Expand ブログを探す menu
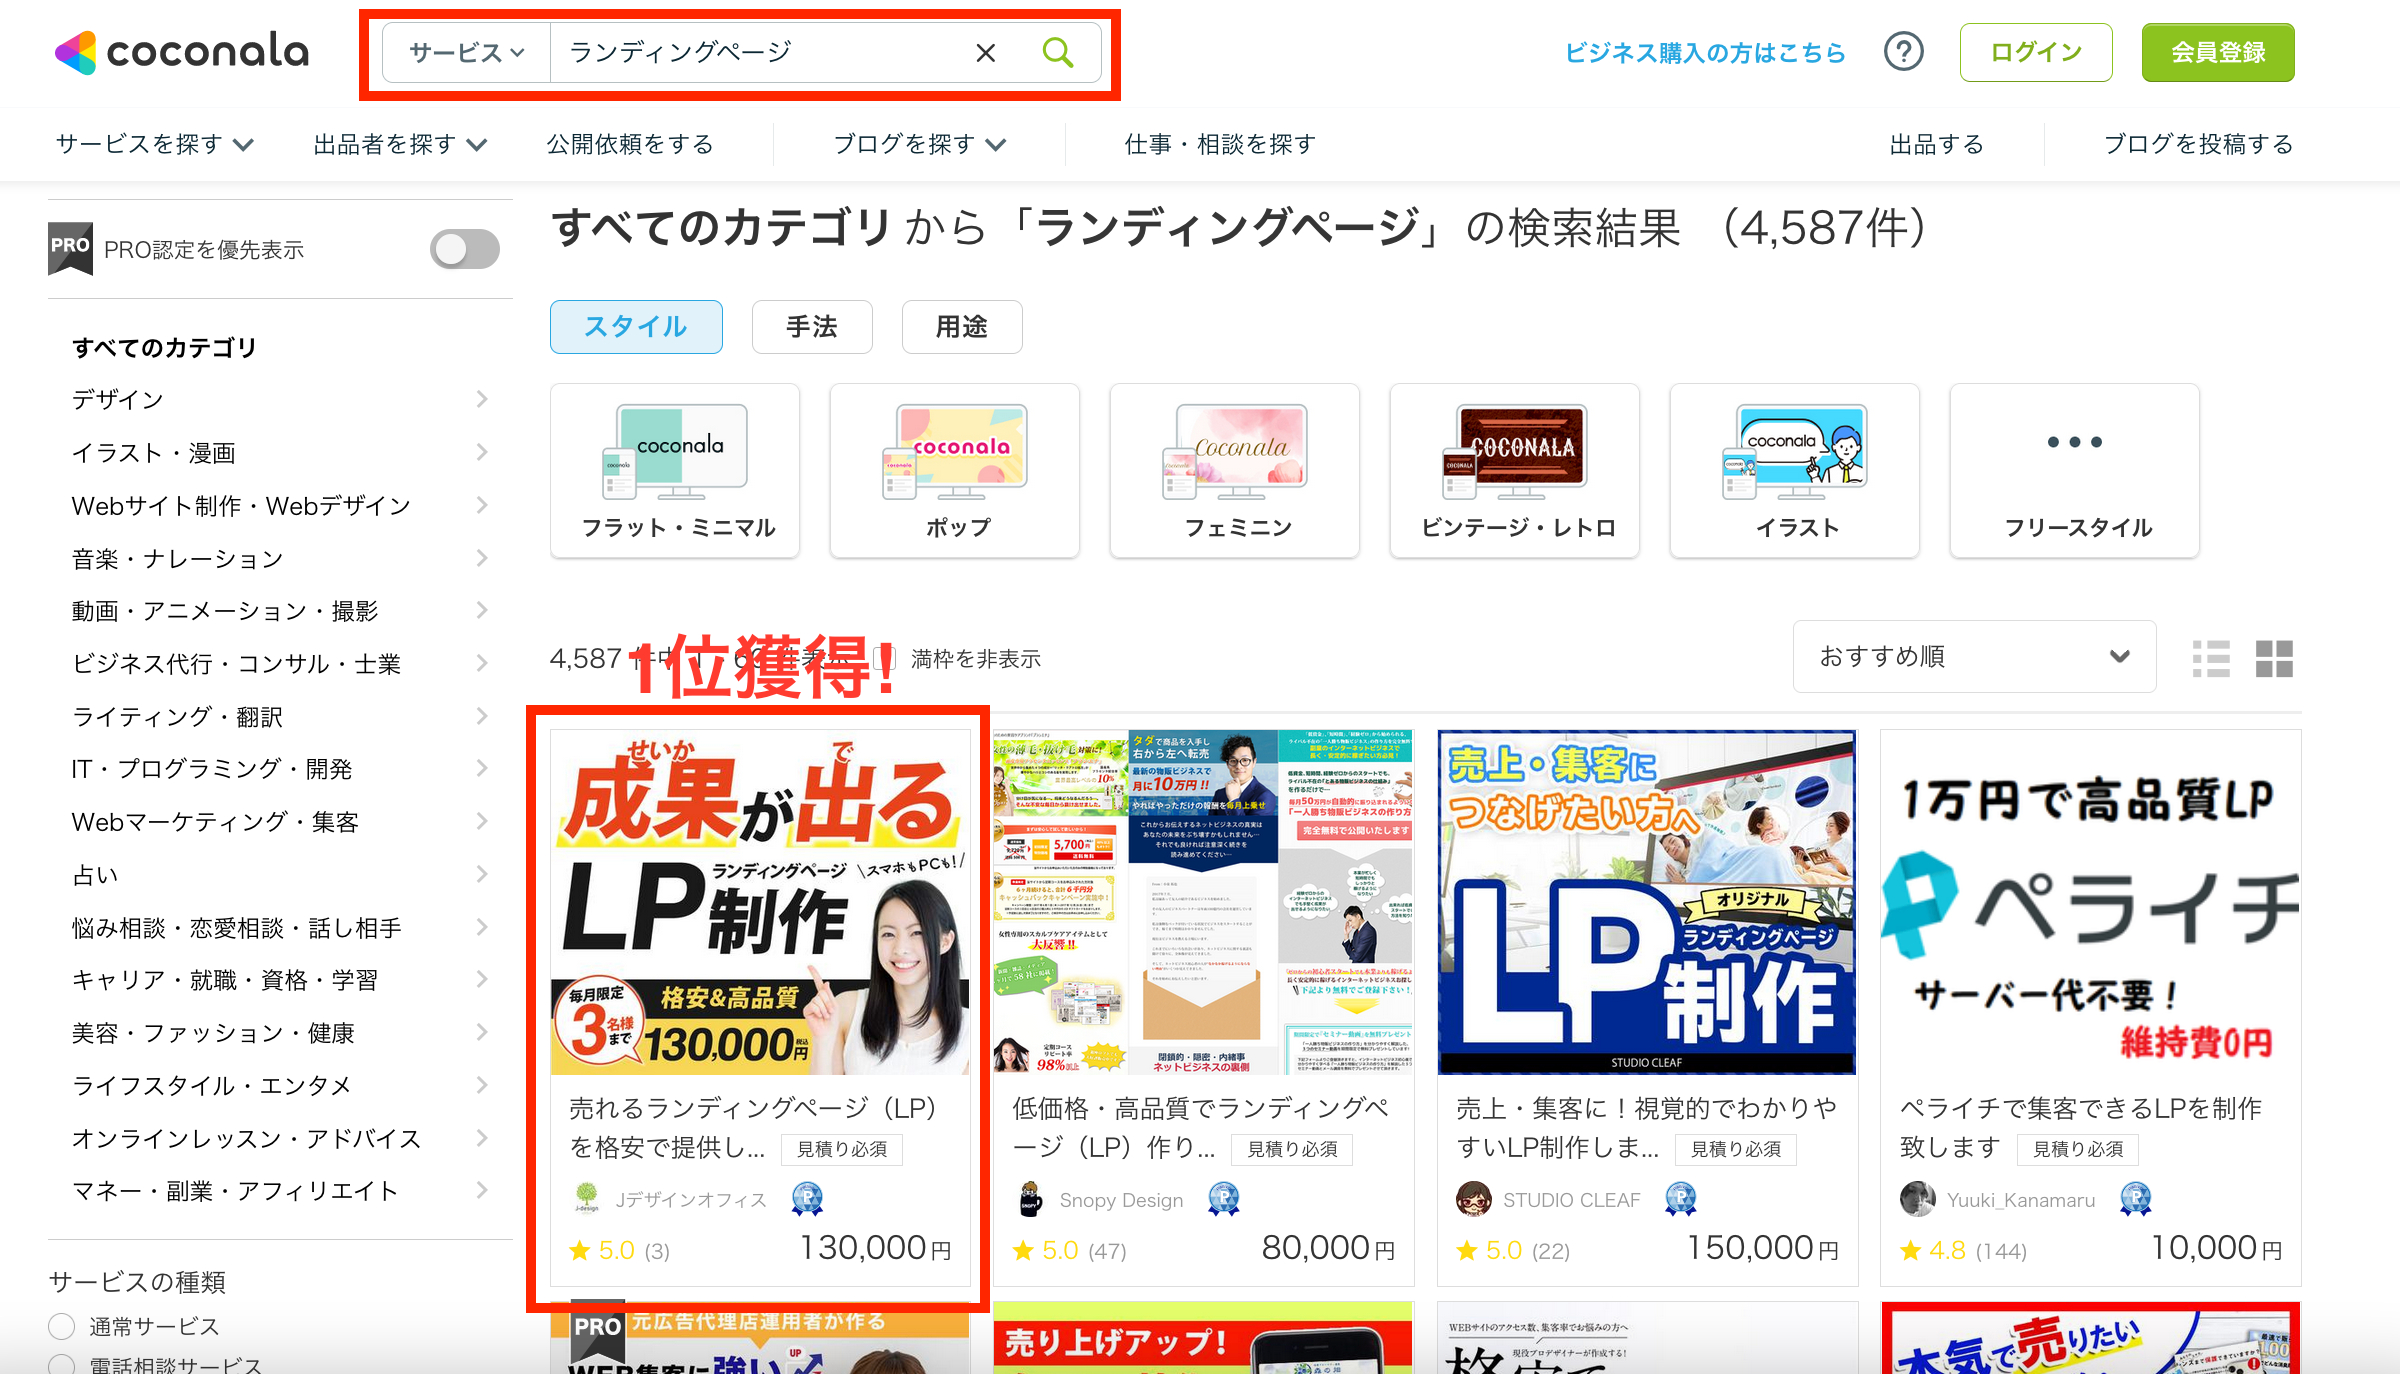Image resolution: width=2400 pixels, height=1374 pixels. (920, 144)
